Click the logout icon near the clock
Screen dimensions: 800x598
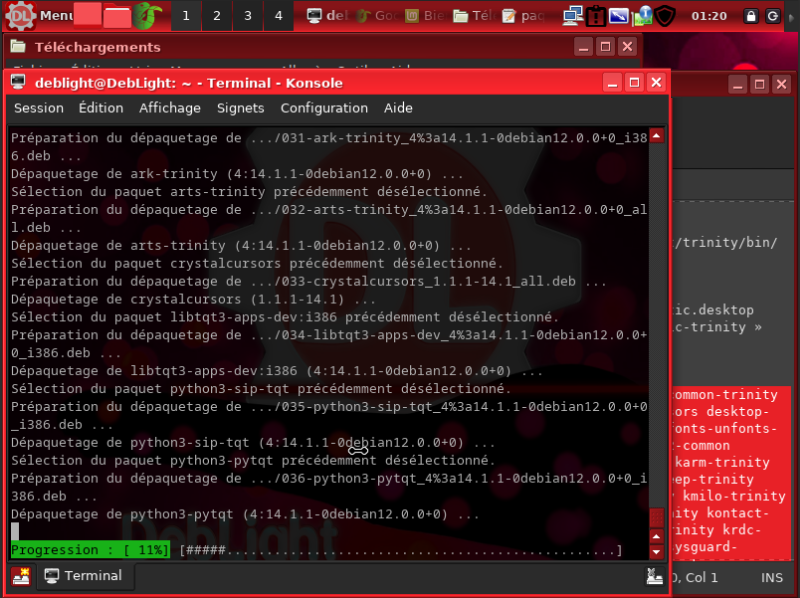tap(772, 15)
